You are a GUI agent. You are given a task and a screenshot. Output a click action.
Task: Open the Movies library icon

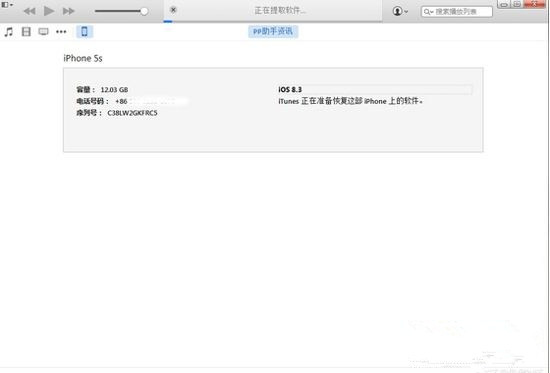tap(26, 32)
